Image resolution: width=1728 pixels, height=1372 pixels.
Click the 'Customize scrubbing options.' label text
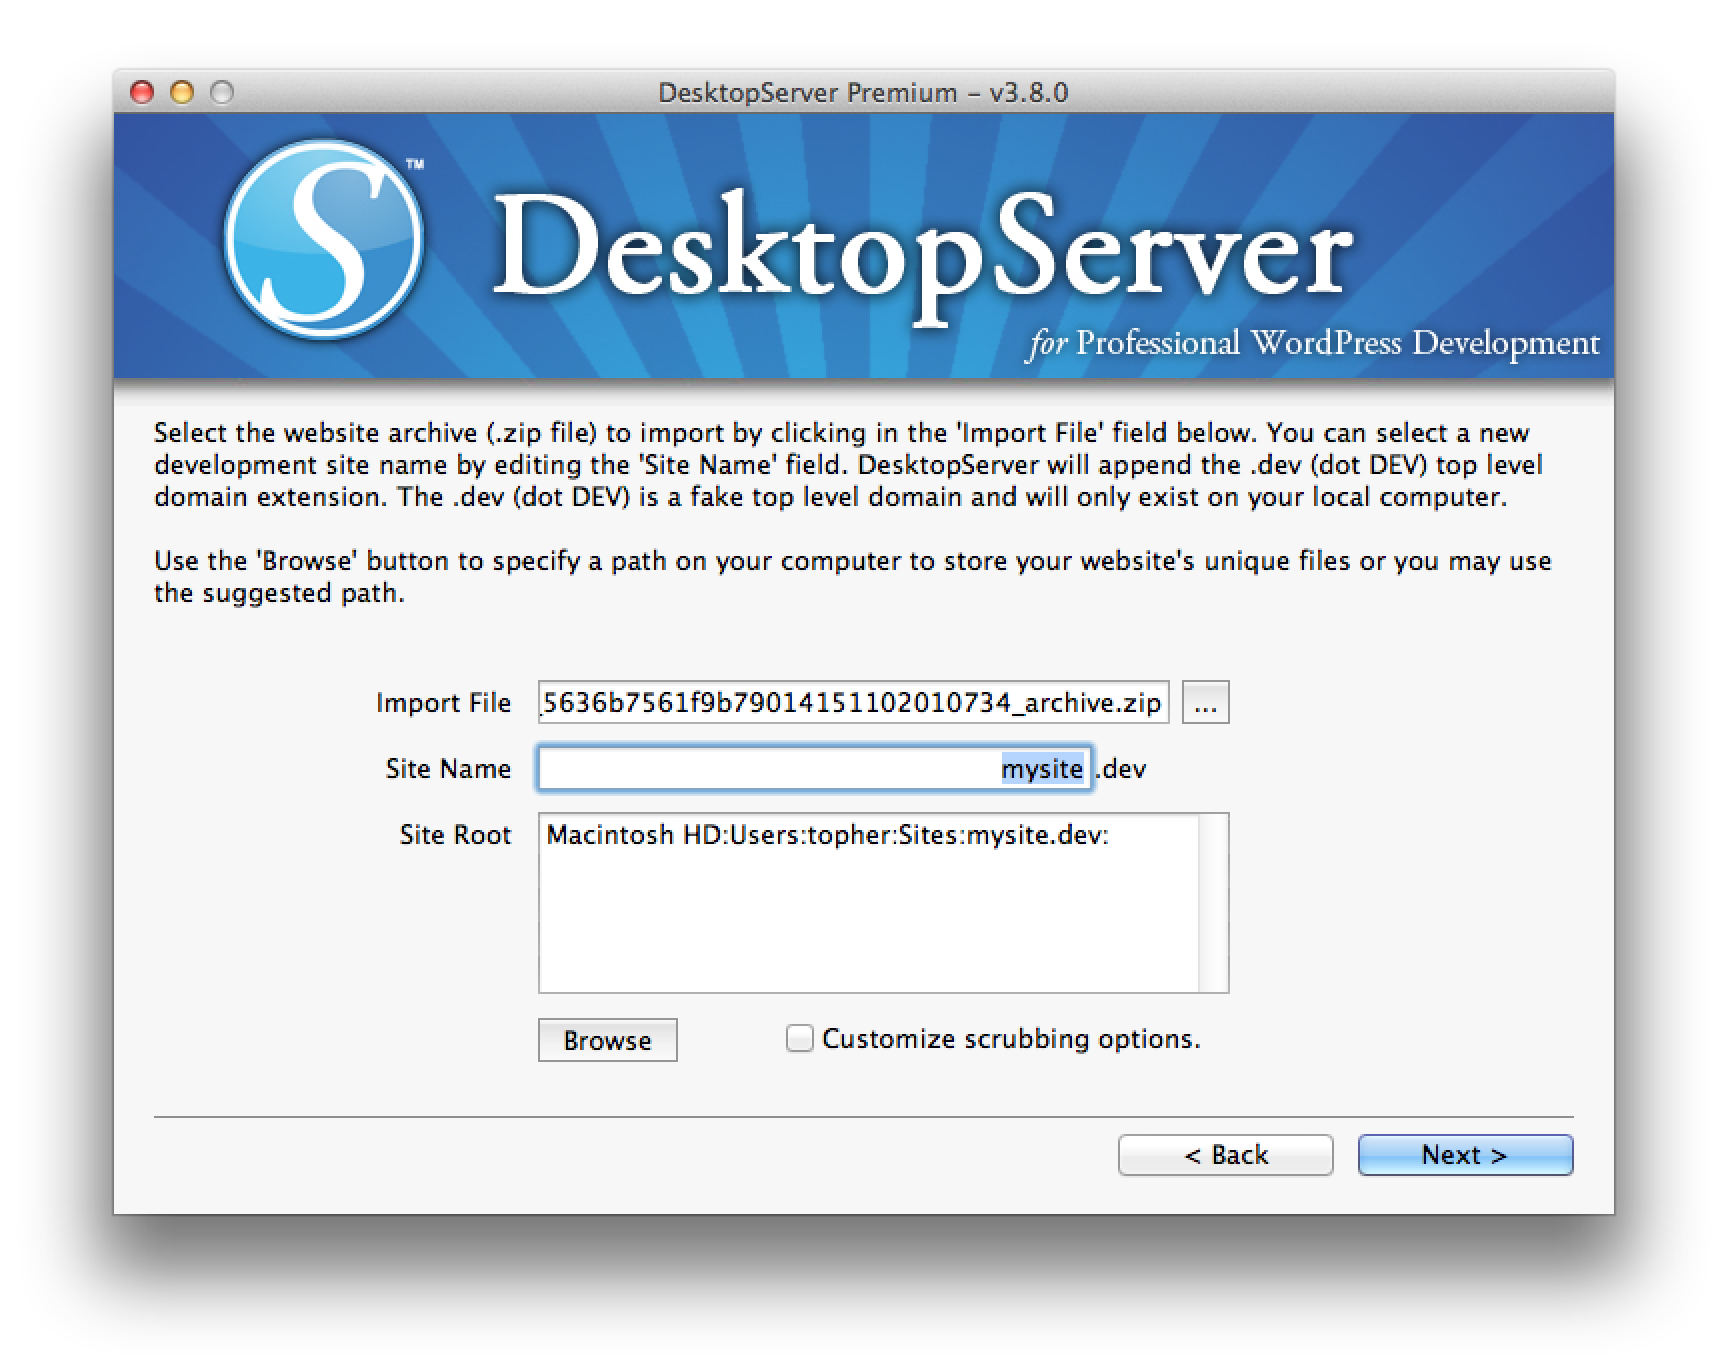coord(1011,1039)
